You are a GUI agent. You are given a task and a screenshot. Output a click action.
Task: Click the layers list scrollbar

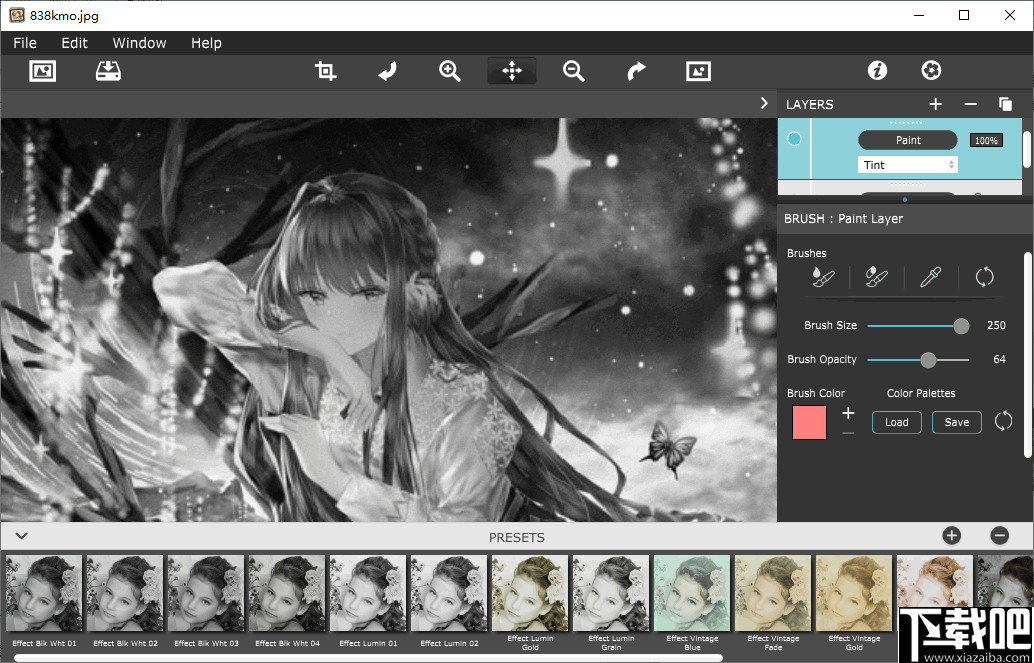[x=1027, y=149]
